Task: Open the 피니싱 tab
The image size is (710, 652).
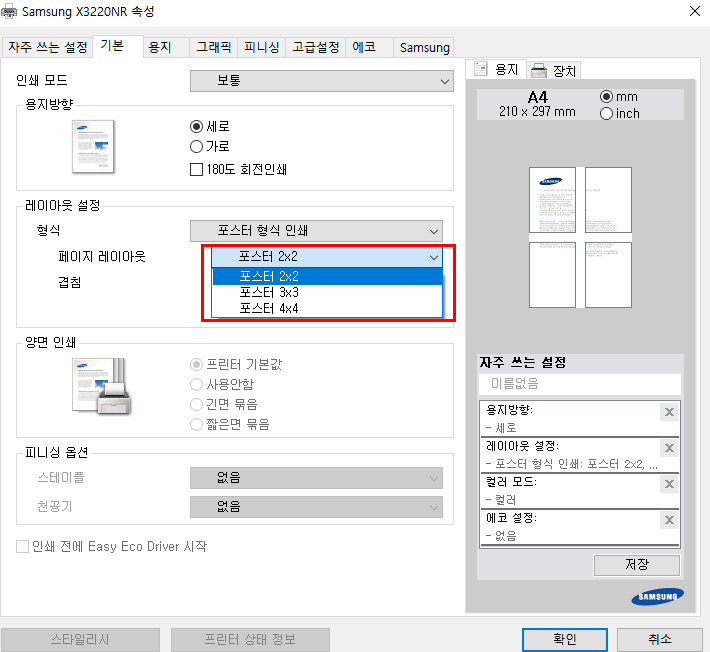Action: coord(261,47)
